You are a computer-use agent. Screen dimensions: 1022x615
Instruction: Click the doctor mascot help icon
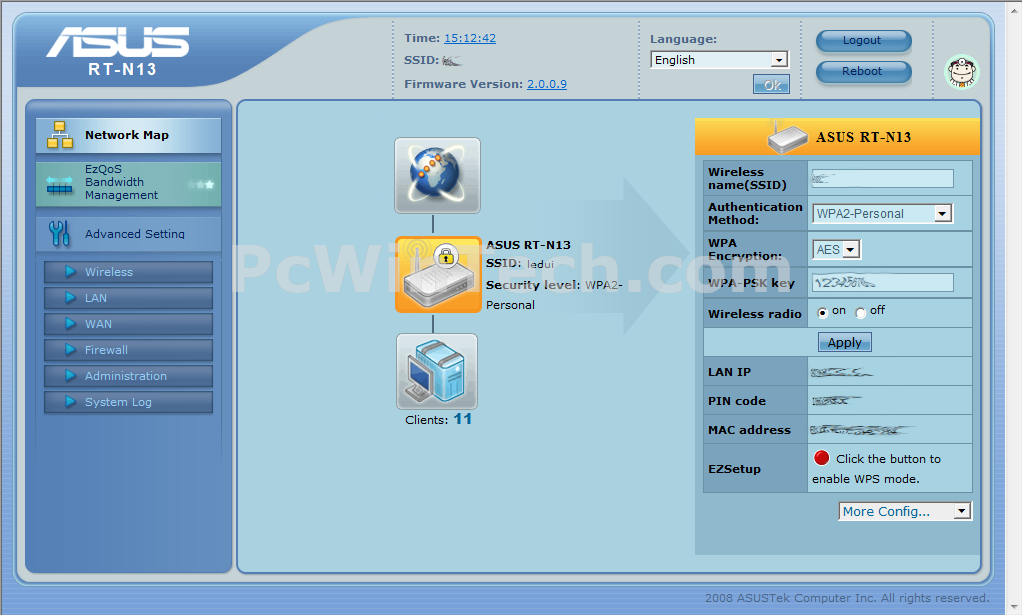962,71
